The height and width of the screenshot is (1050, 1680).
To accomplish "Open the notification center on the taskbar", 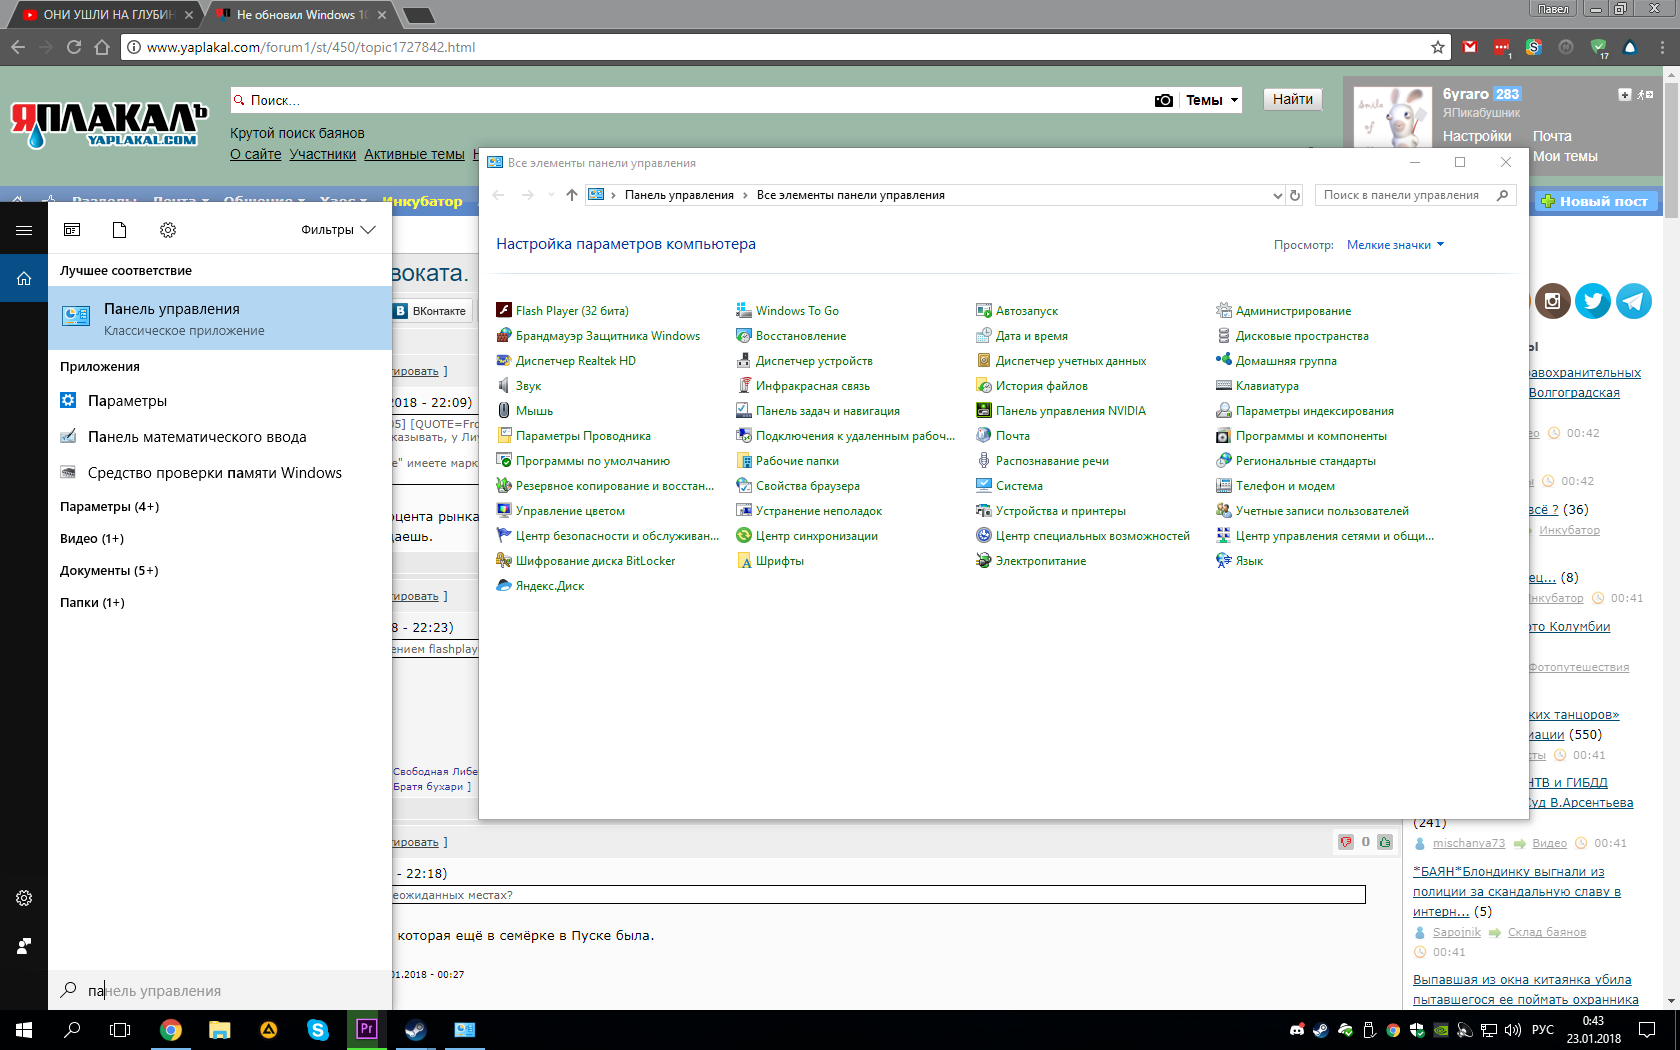I will tap(1647, 1029).
